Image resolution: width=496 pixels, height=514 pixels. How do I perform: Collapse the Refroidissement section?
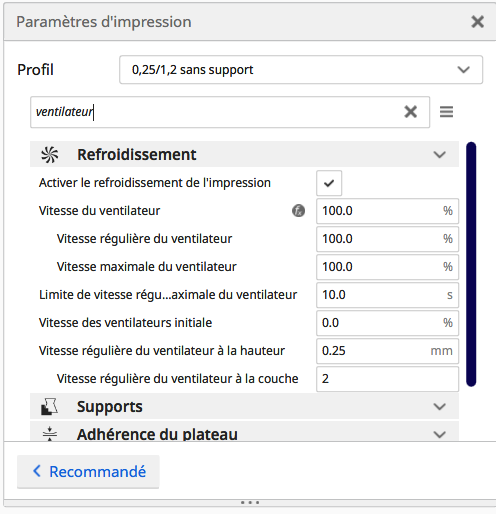tap(439, 155)
